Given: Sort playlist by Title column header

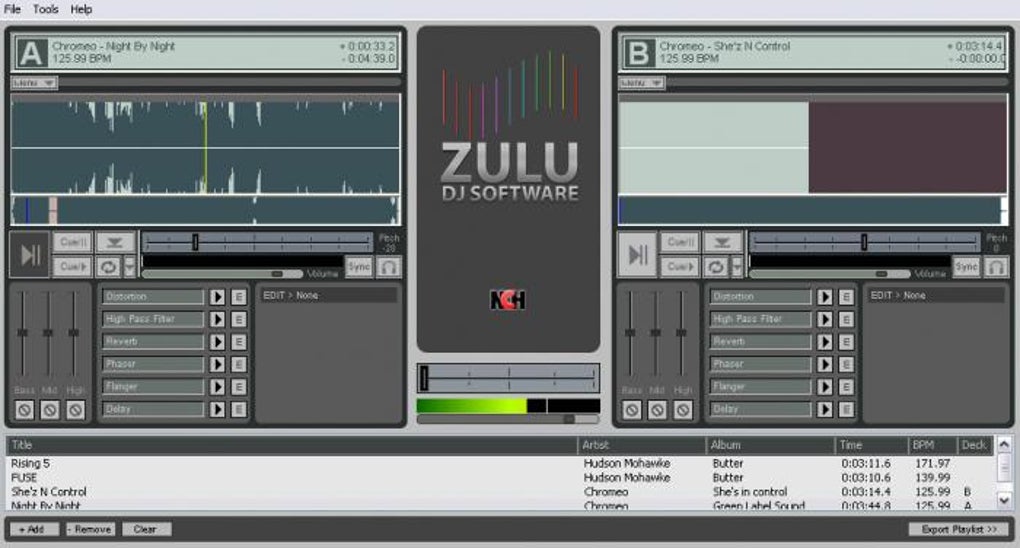Looking at the screenshot, I should point(292,445).
